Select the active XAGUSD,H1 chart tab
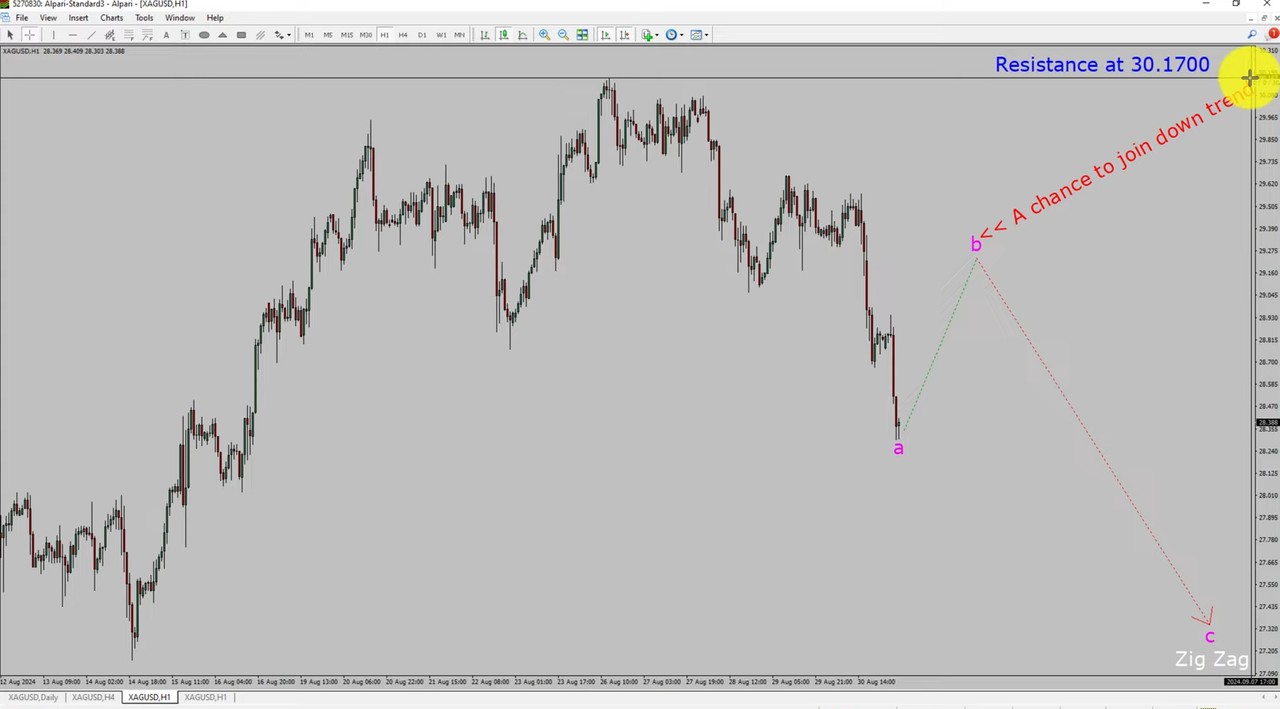The width and height of the screenshot is (1280, 709). coord(149,697)
